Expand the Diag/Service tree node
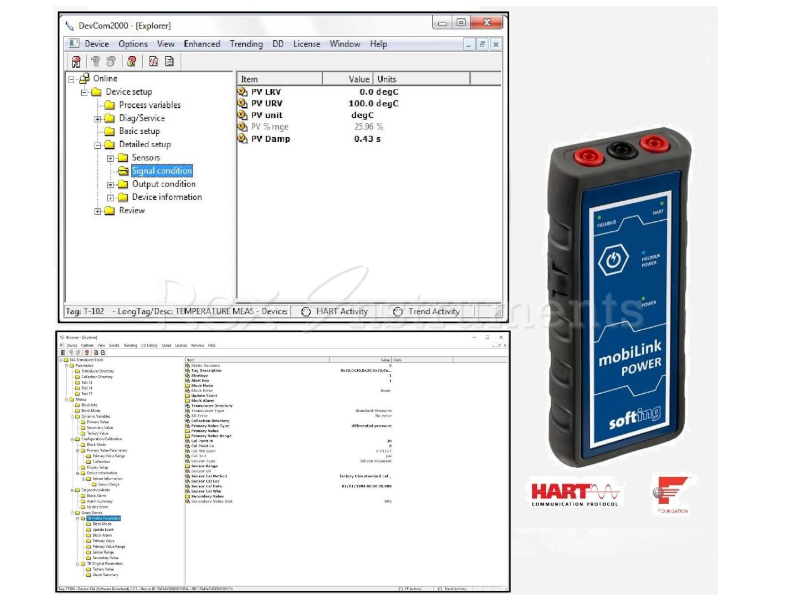 pos(97,119)
